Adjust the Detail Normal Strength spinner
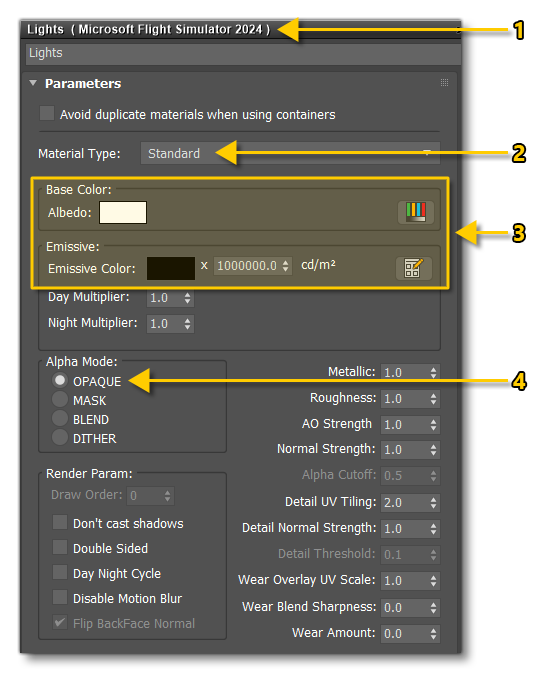536x673 pixels. 434,529
